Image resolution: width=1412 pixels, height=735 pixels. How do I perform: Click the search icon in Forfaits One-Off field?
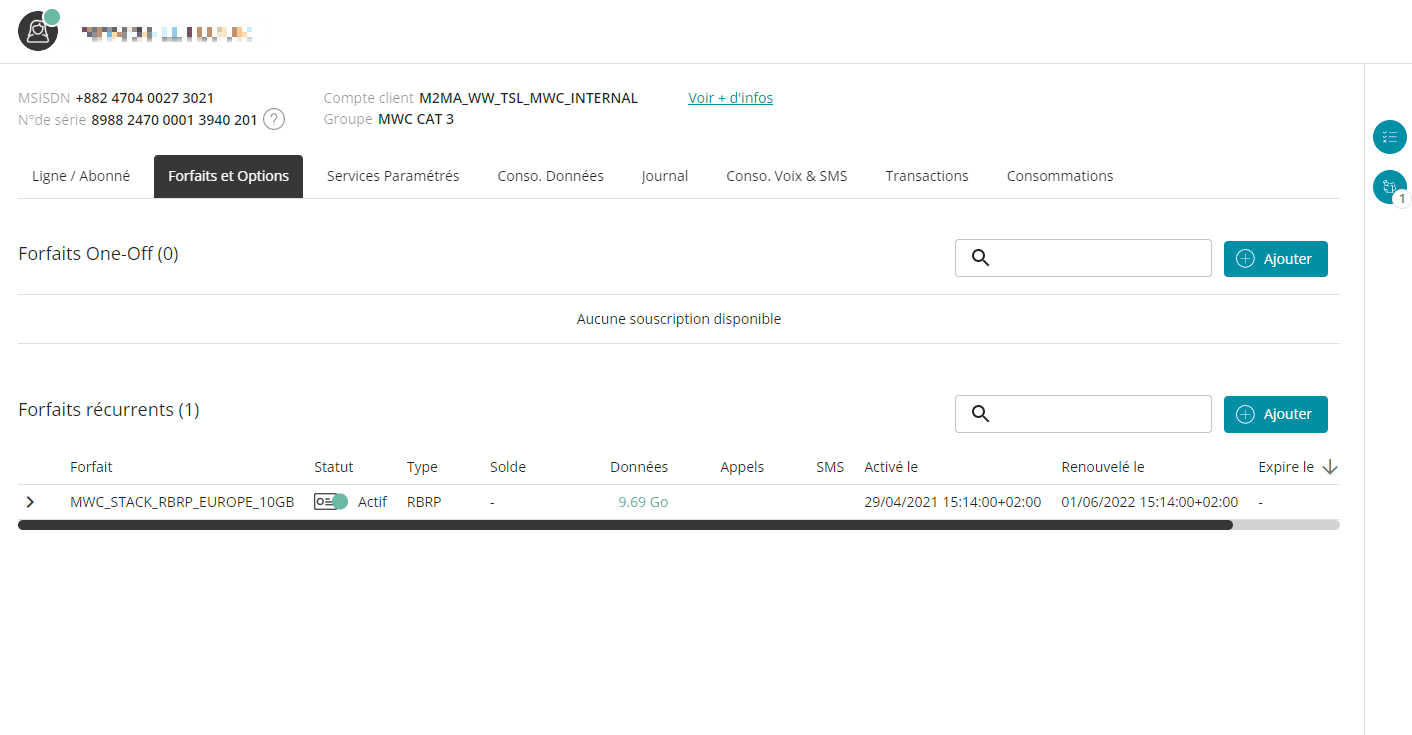980,258
